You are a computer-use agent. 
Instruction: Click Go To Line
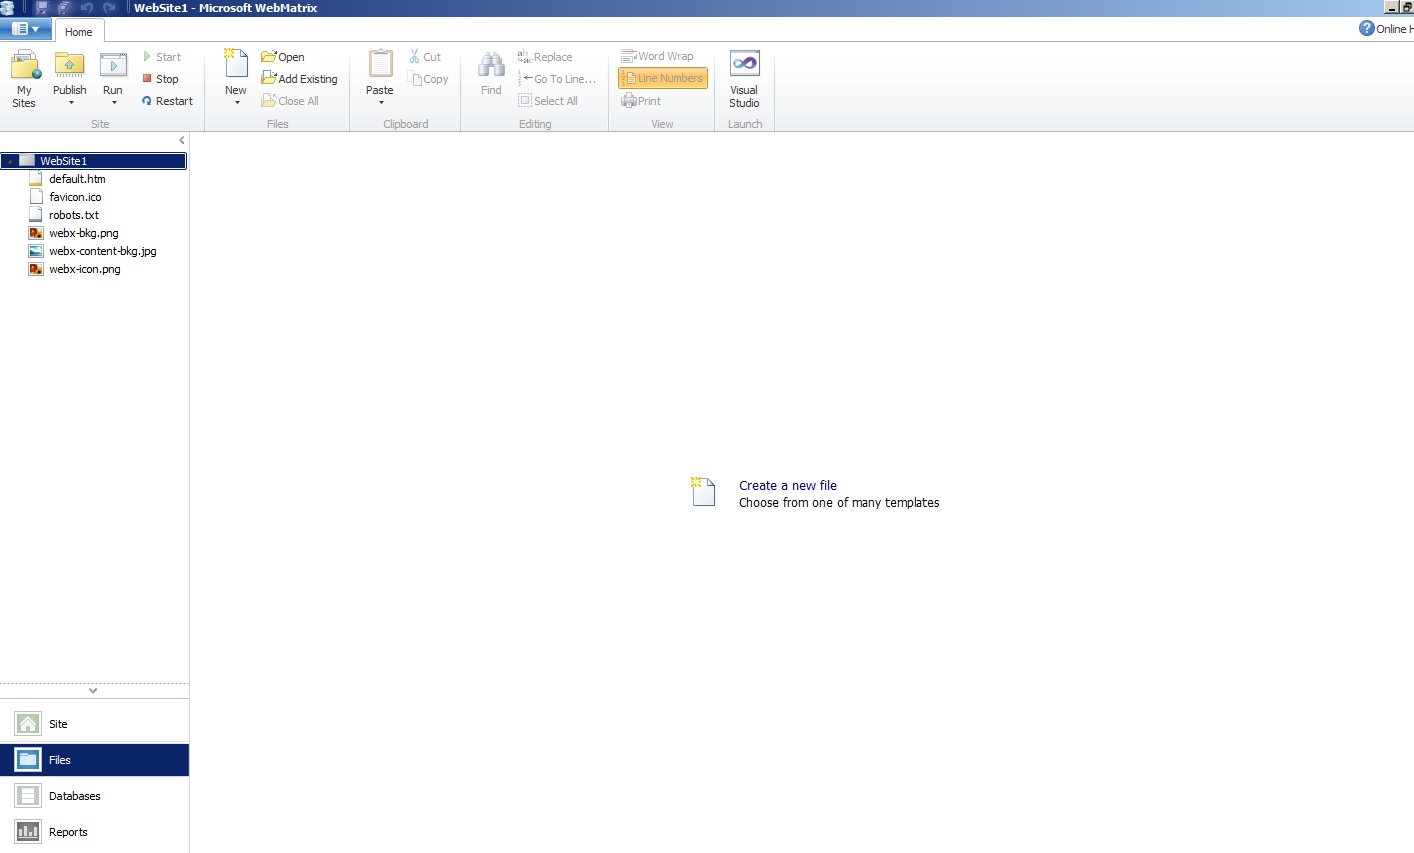(558, 79)
